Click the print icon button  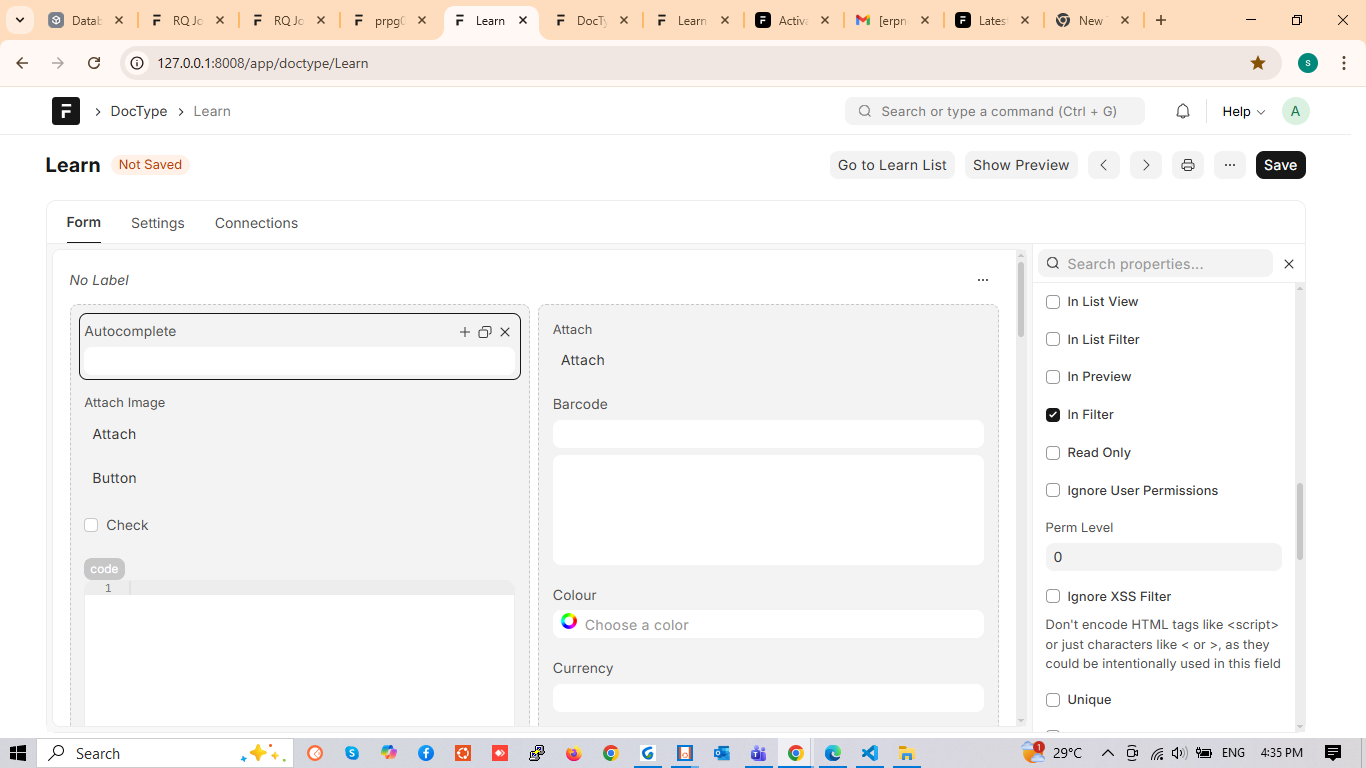point(1187,165)
